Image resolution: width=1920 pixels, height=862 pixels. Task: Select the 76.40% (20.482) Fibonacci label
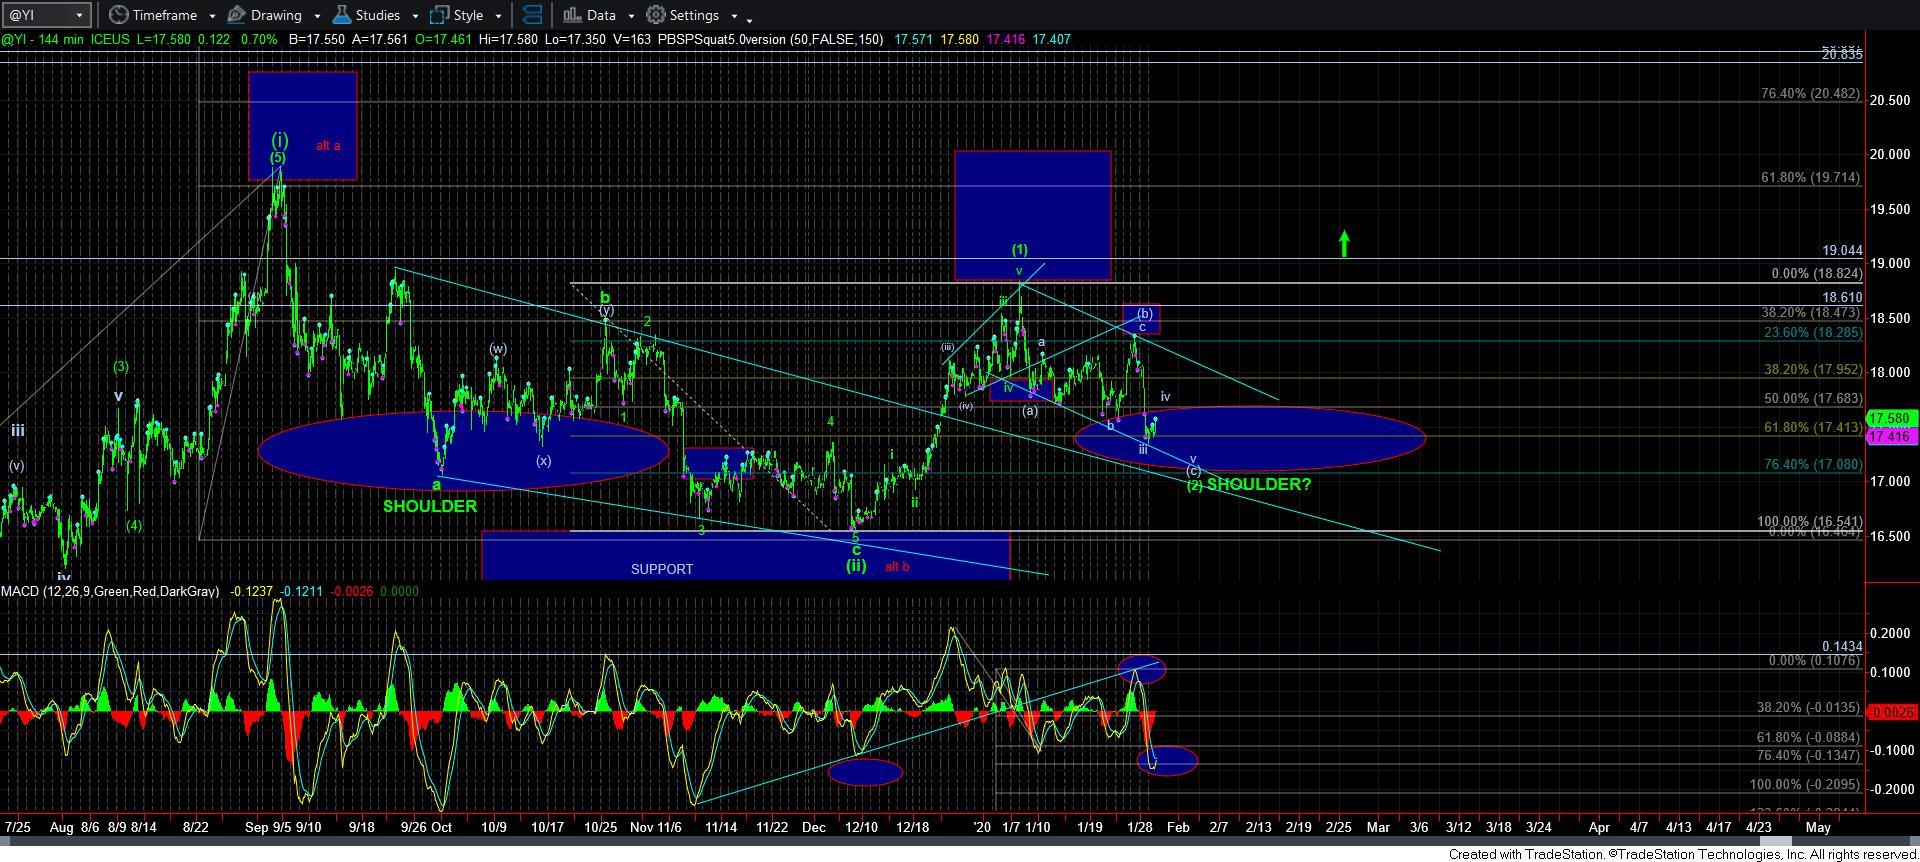click(x=1810, y=93)
